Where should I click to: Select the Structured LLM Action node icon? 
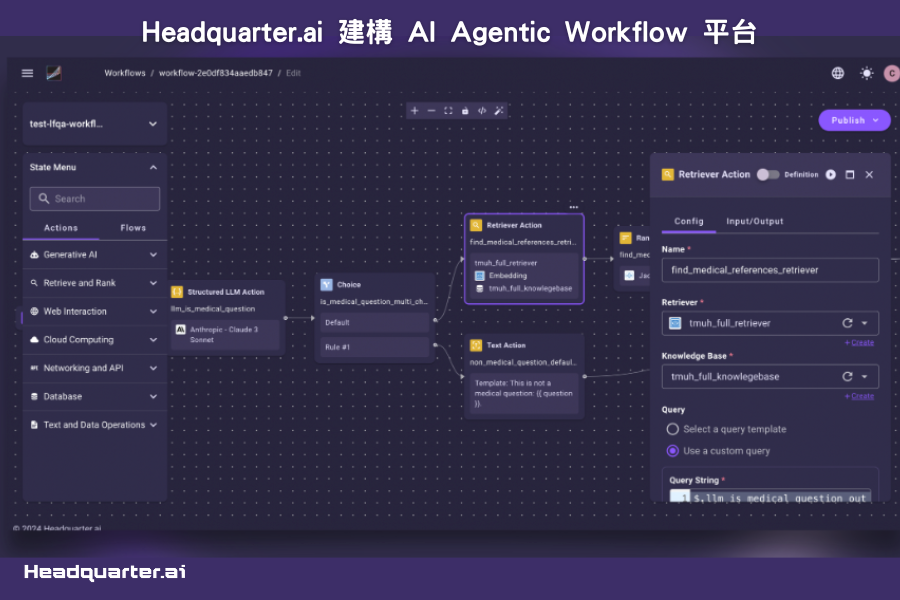click(x=177, y=292)
